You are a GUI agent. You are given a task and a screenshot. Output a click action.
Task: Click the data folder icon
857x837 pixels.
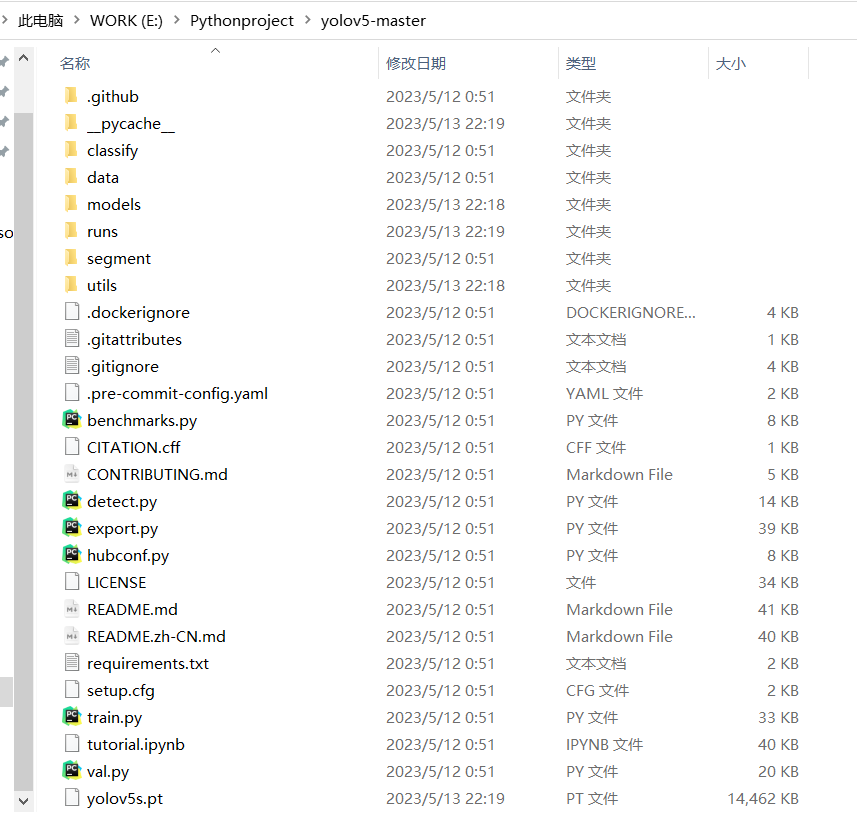point(72,177)
